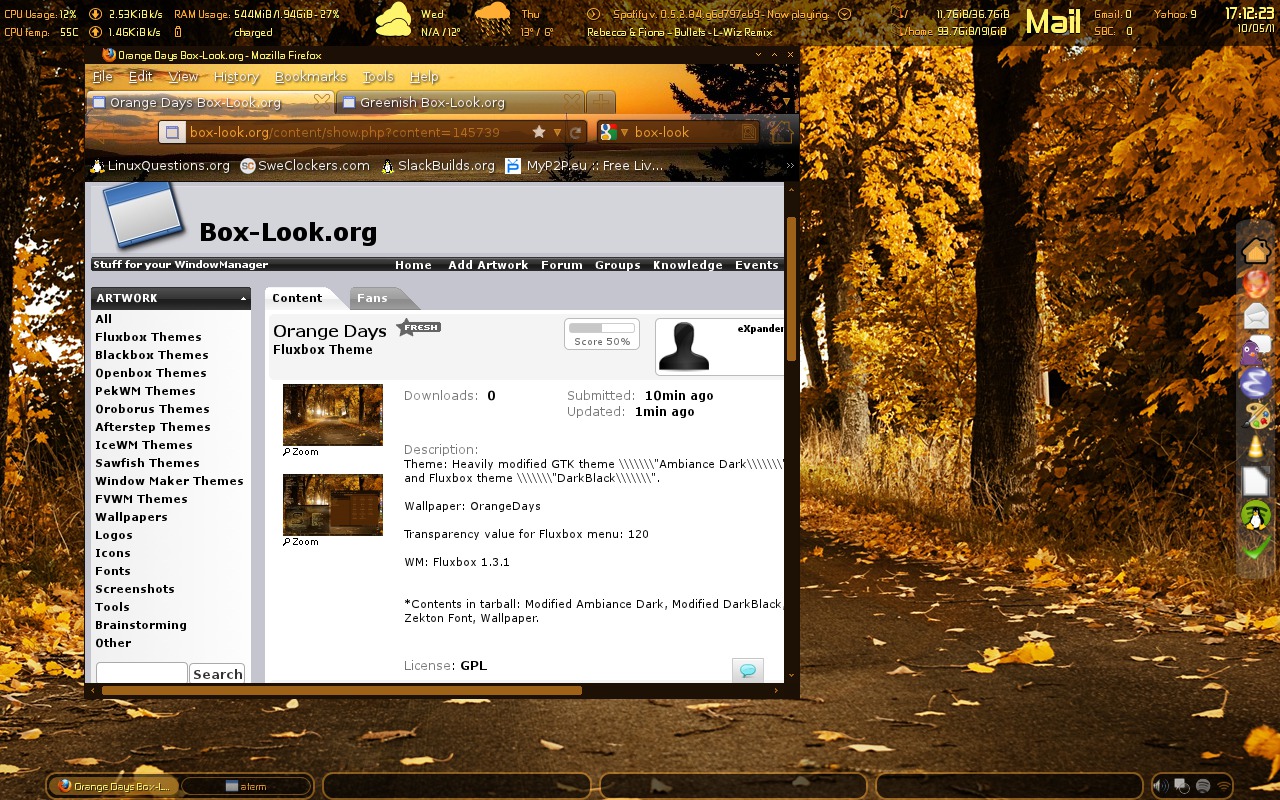This screenshot has width=1280, height=800.
Task: Launch Firefox from the right dock
Action: [x=1256, y=284]
